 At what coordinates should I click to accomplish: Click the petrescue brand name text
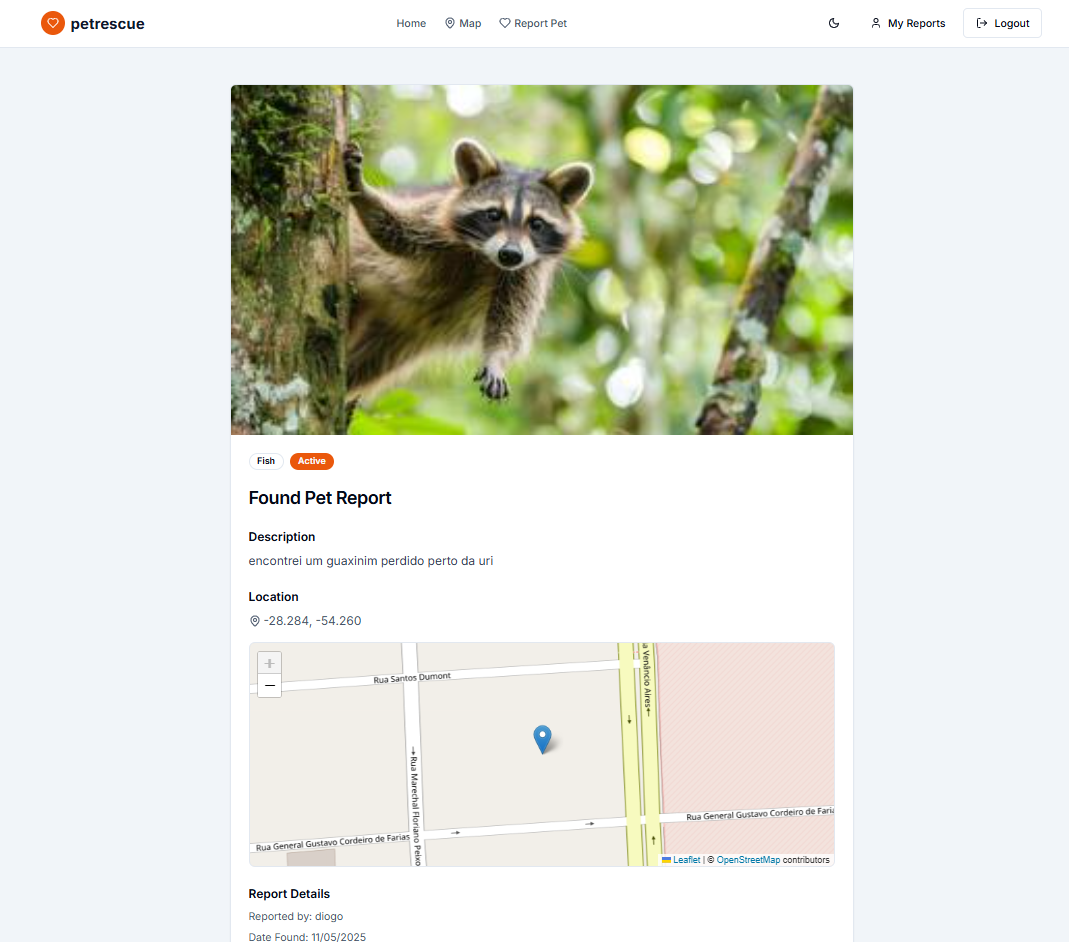[107, 23]
